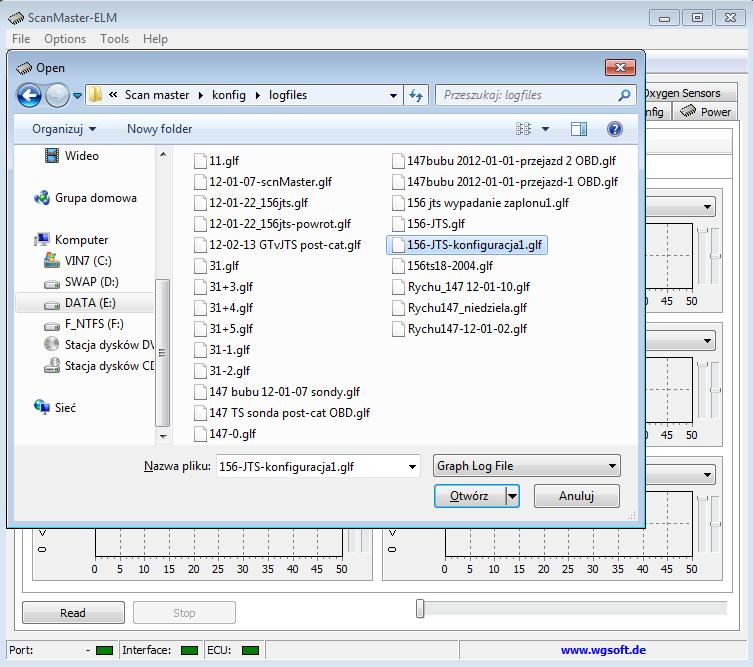Select file icon of 11.glf
This screenshot has height=667, width=753.
click(200, 161)
